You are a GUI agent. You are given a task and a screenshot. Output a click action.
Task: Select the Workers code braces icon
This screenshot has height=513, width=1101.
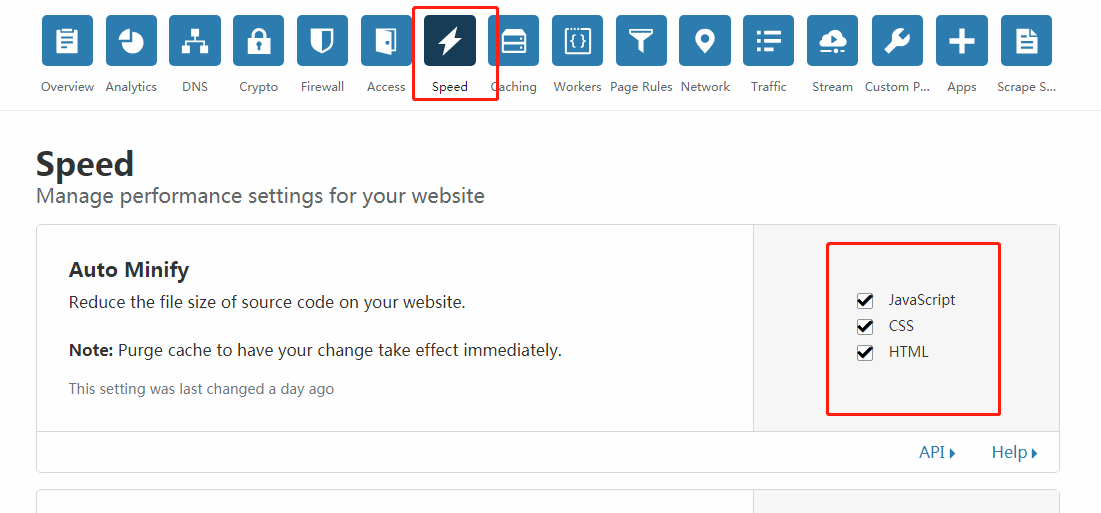(577, 41)
